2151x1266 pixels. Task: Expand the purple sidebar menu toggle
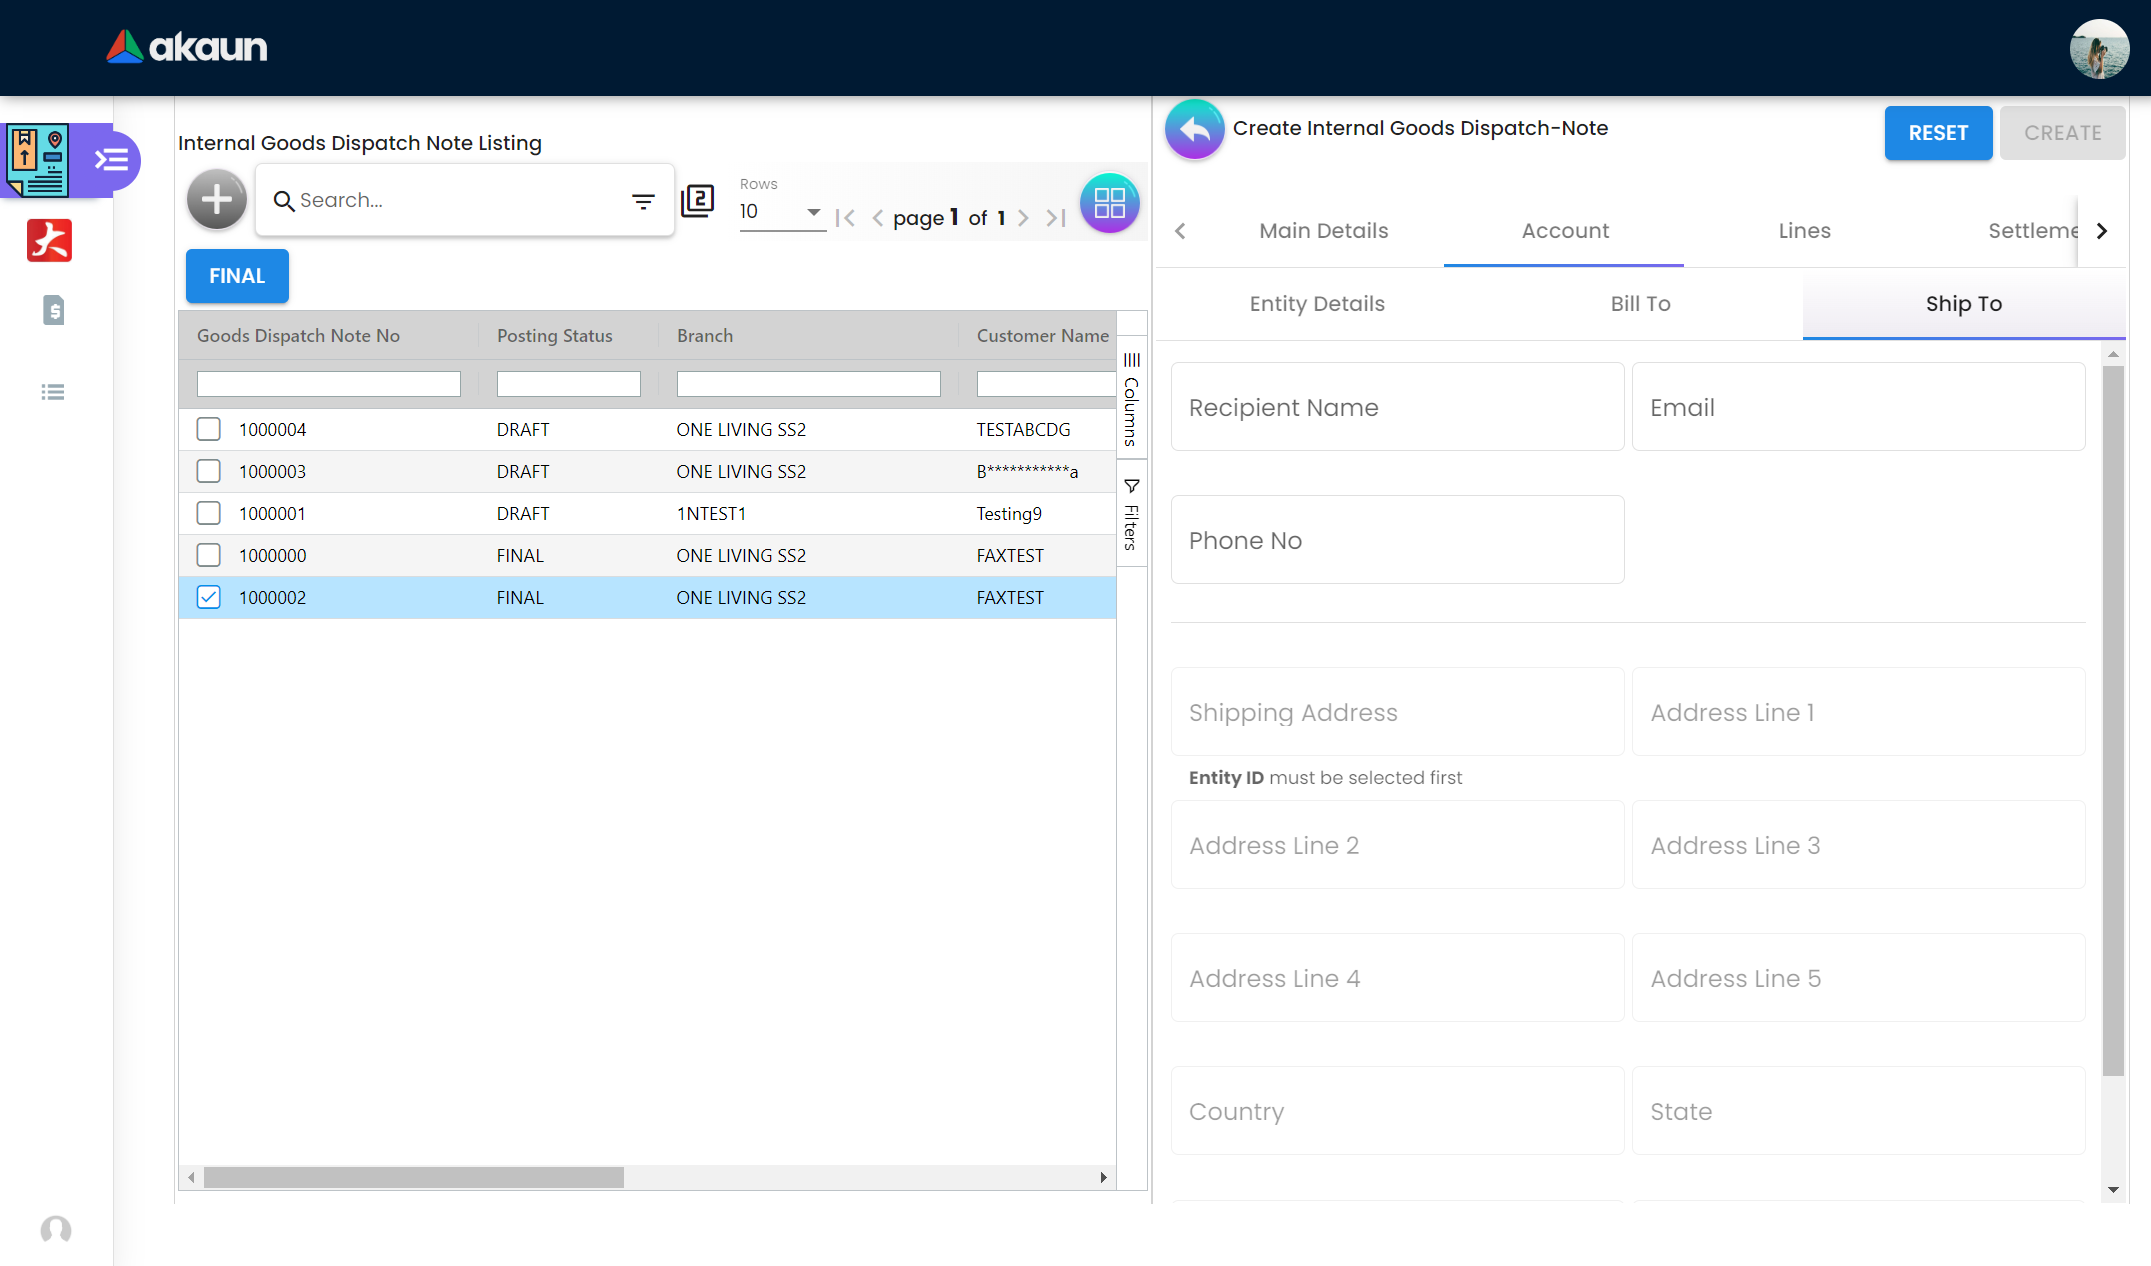coord(111,160)
